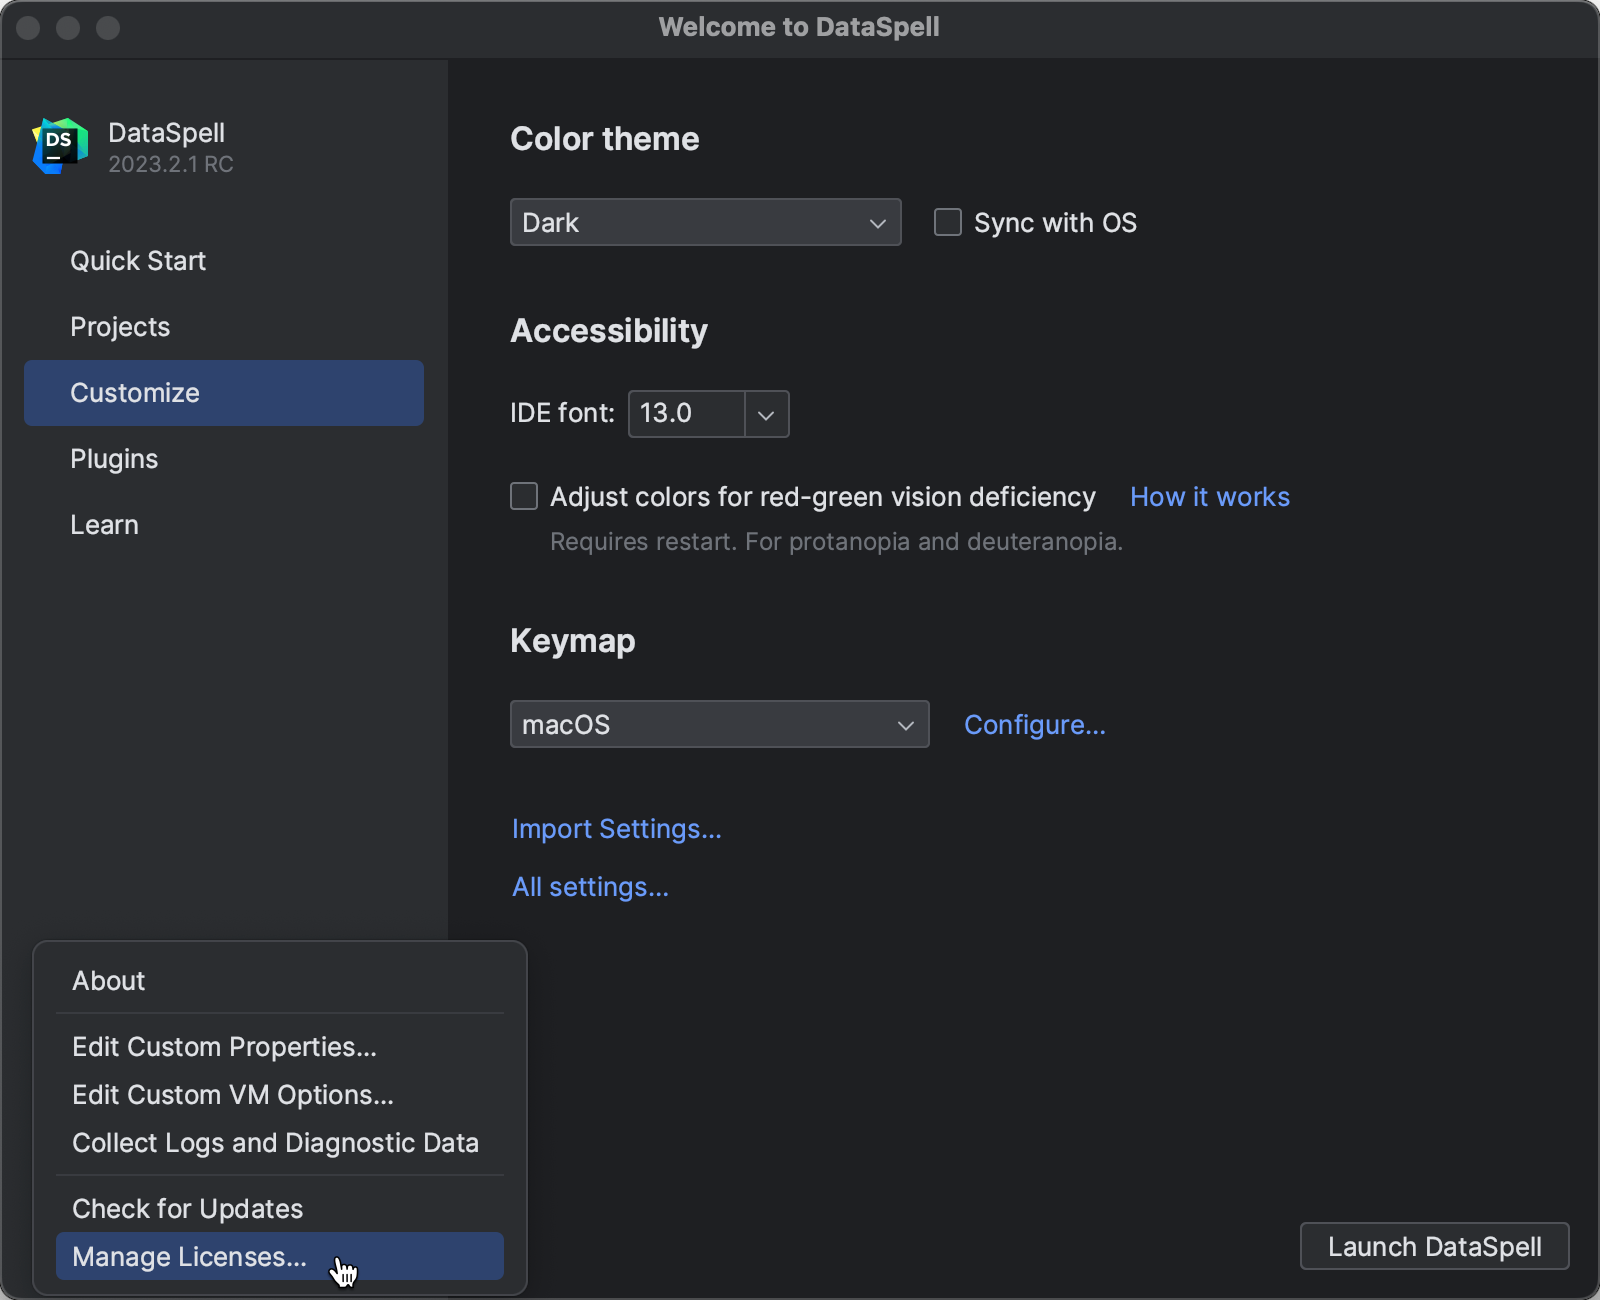Choose Collect Logs and Diagnostic Data
1600x1300 pixels.
[x=275, y=1142]
